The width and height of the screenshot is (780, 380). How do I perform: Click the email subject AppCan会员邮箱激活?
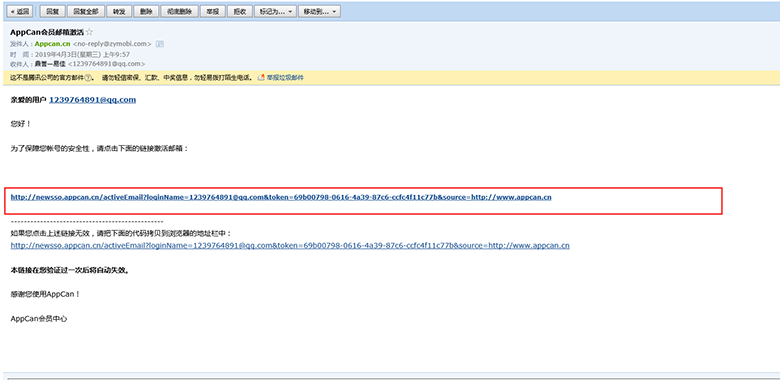coord(47,32)
